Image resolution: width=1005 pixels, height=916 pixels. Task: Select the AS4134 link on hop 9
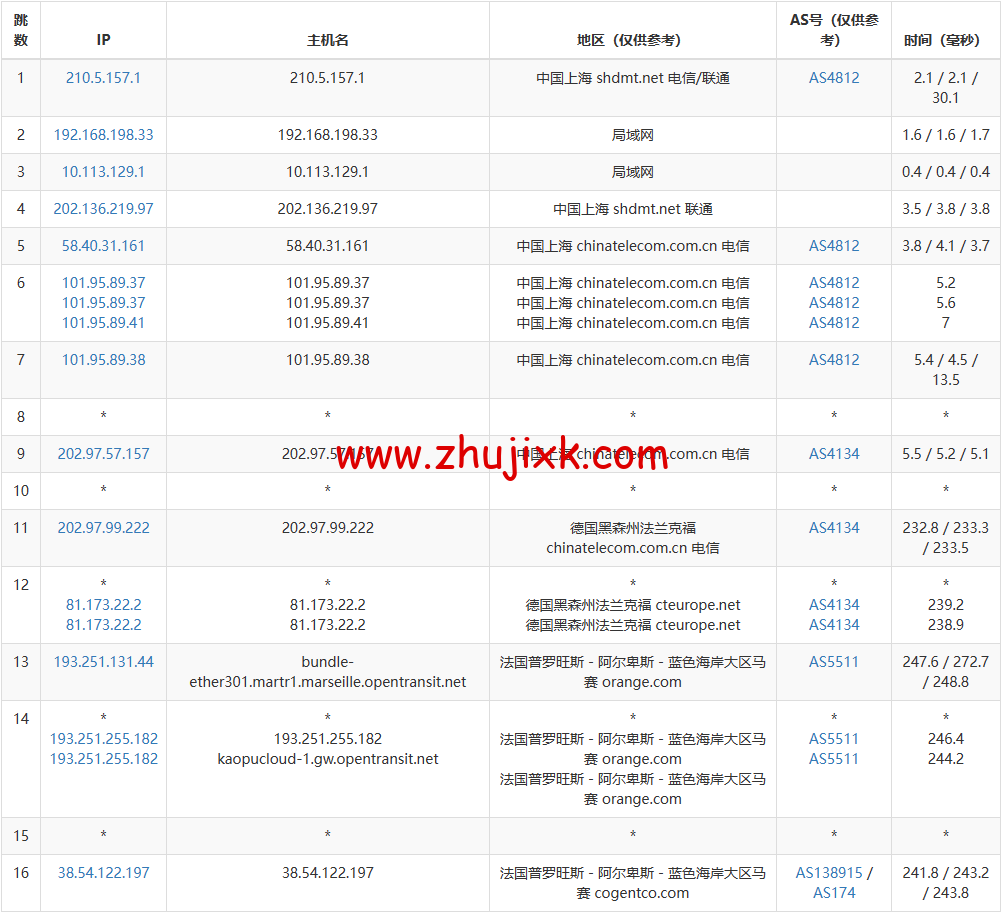pyautogui.click(x=833, y=453)
